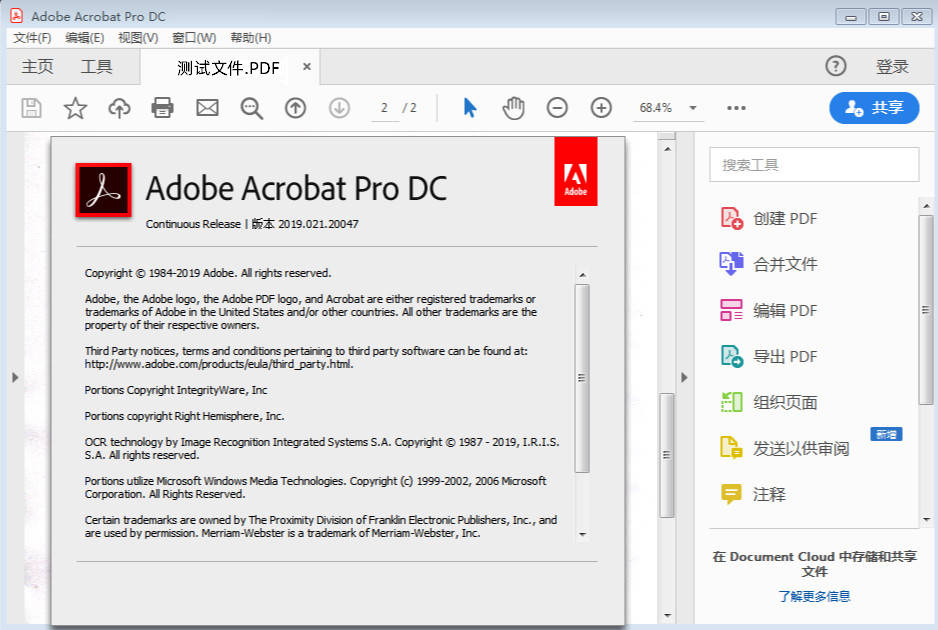
Task: Send file by email envelope icon
Action: click(x=207, y=108)
